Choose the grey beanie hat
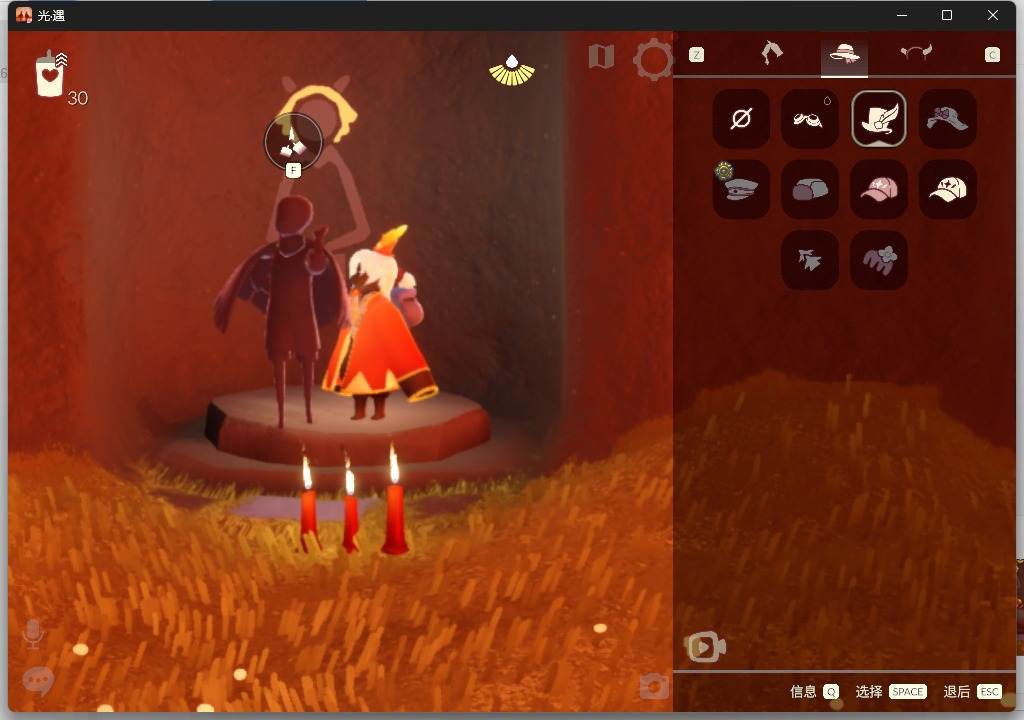Image resolution: width=1024 pixels, height=720 pixels. click(810, 189)
